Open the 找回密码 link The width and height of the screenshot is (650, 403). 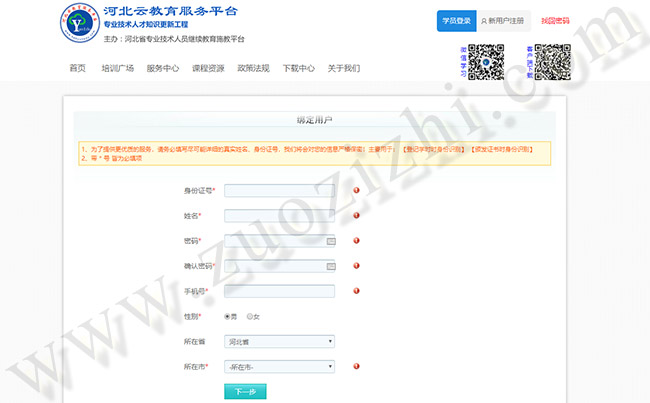[x=555, y=20]
